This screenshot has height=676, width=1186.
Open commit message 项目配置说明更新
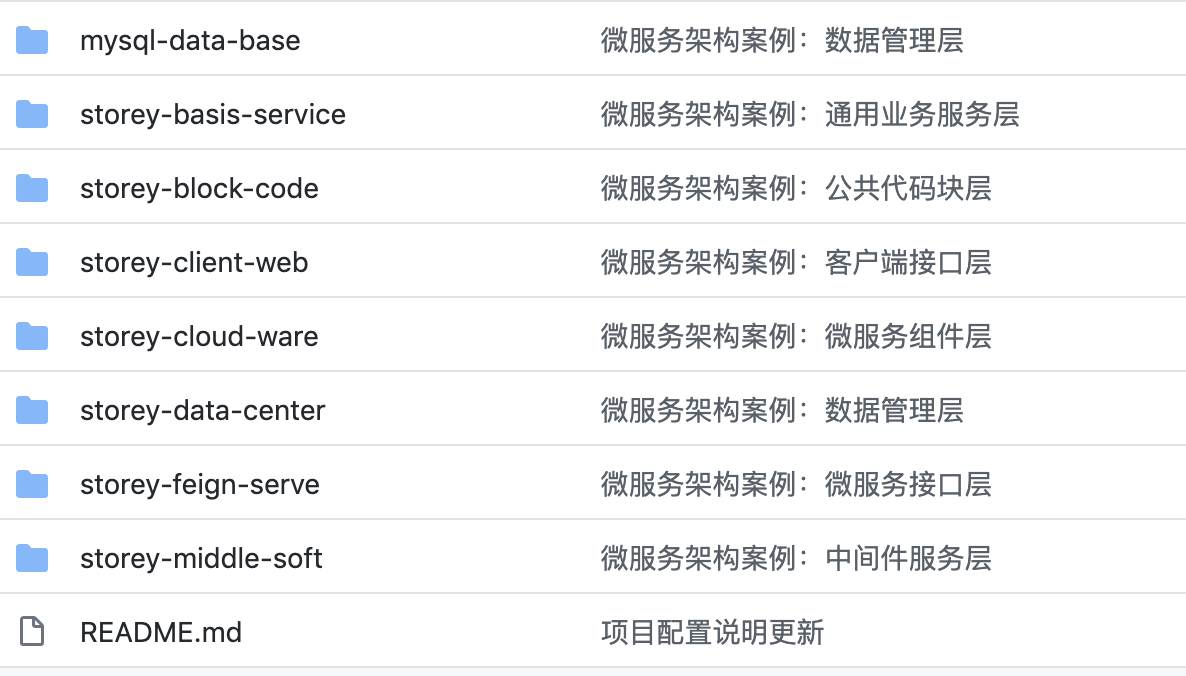[x=712, y=633]
